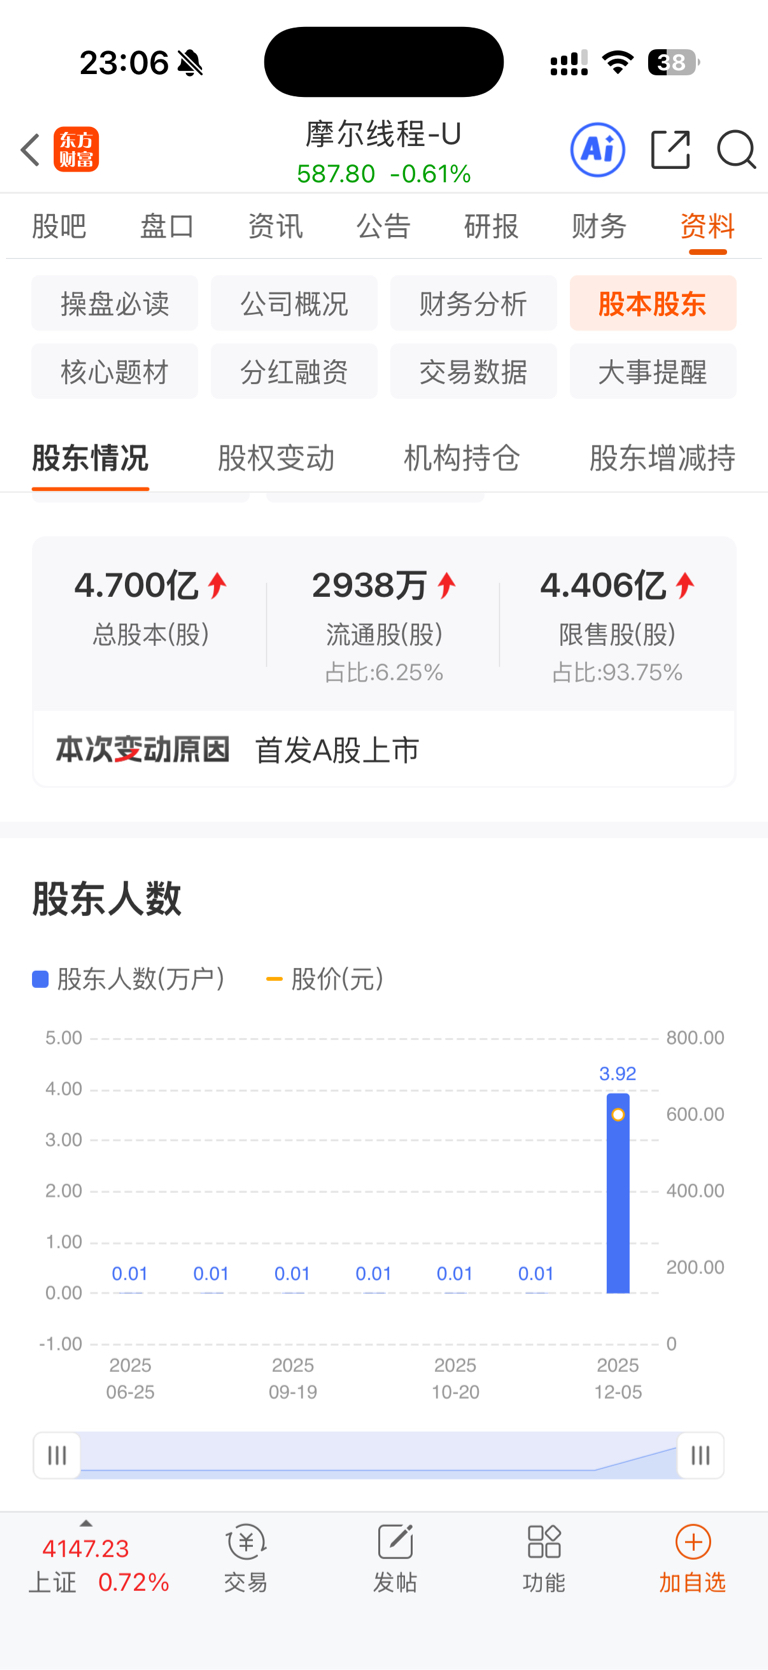Screen dimensions: 768x1670
Task: Select the 股本股东 section
Action: [653, 303]
